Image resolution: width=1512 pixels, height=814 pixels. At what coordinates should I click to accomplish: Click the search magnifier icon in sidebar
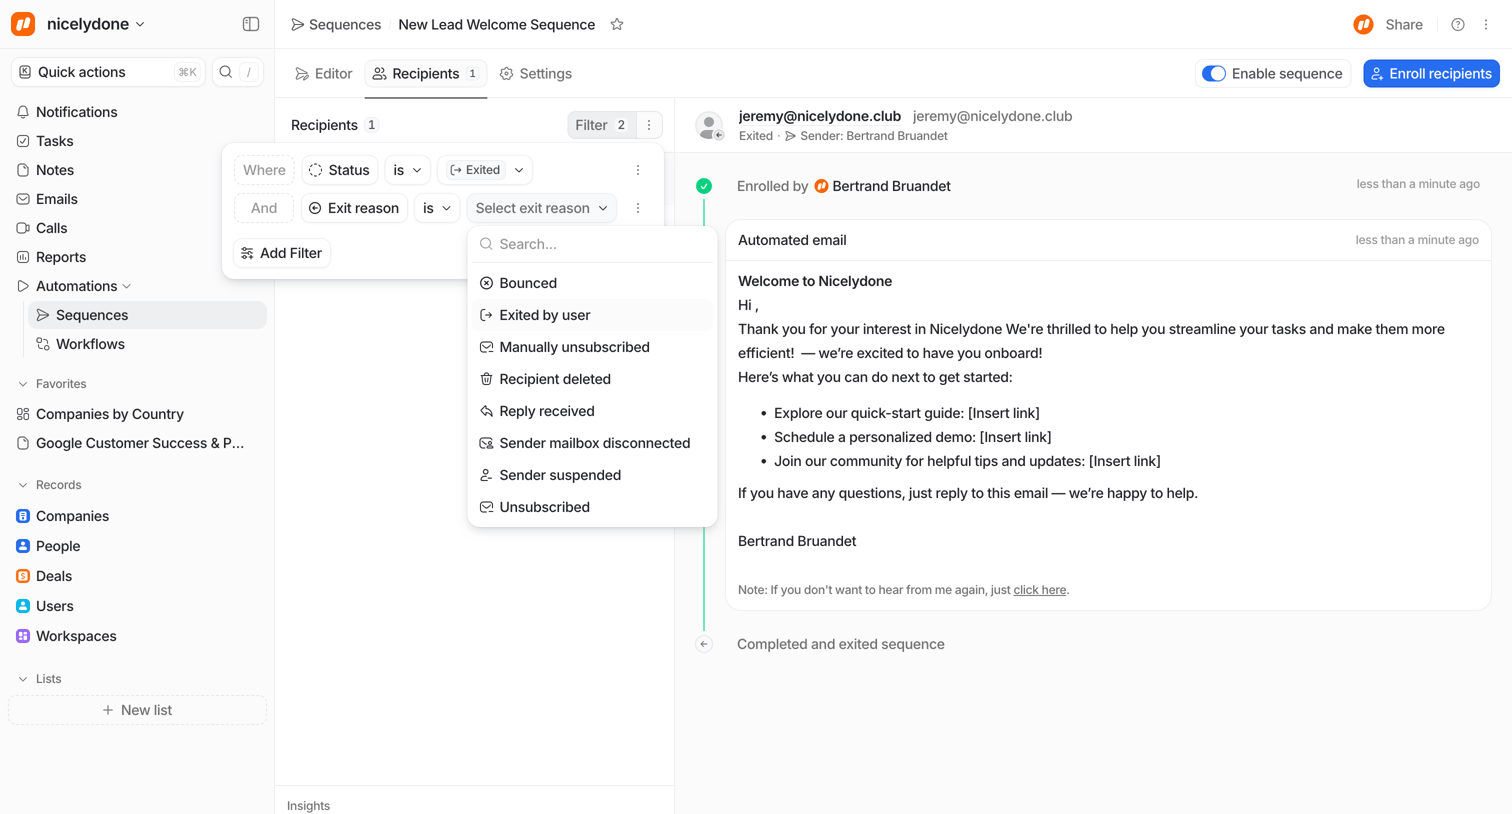point(226,72)
